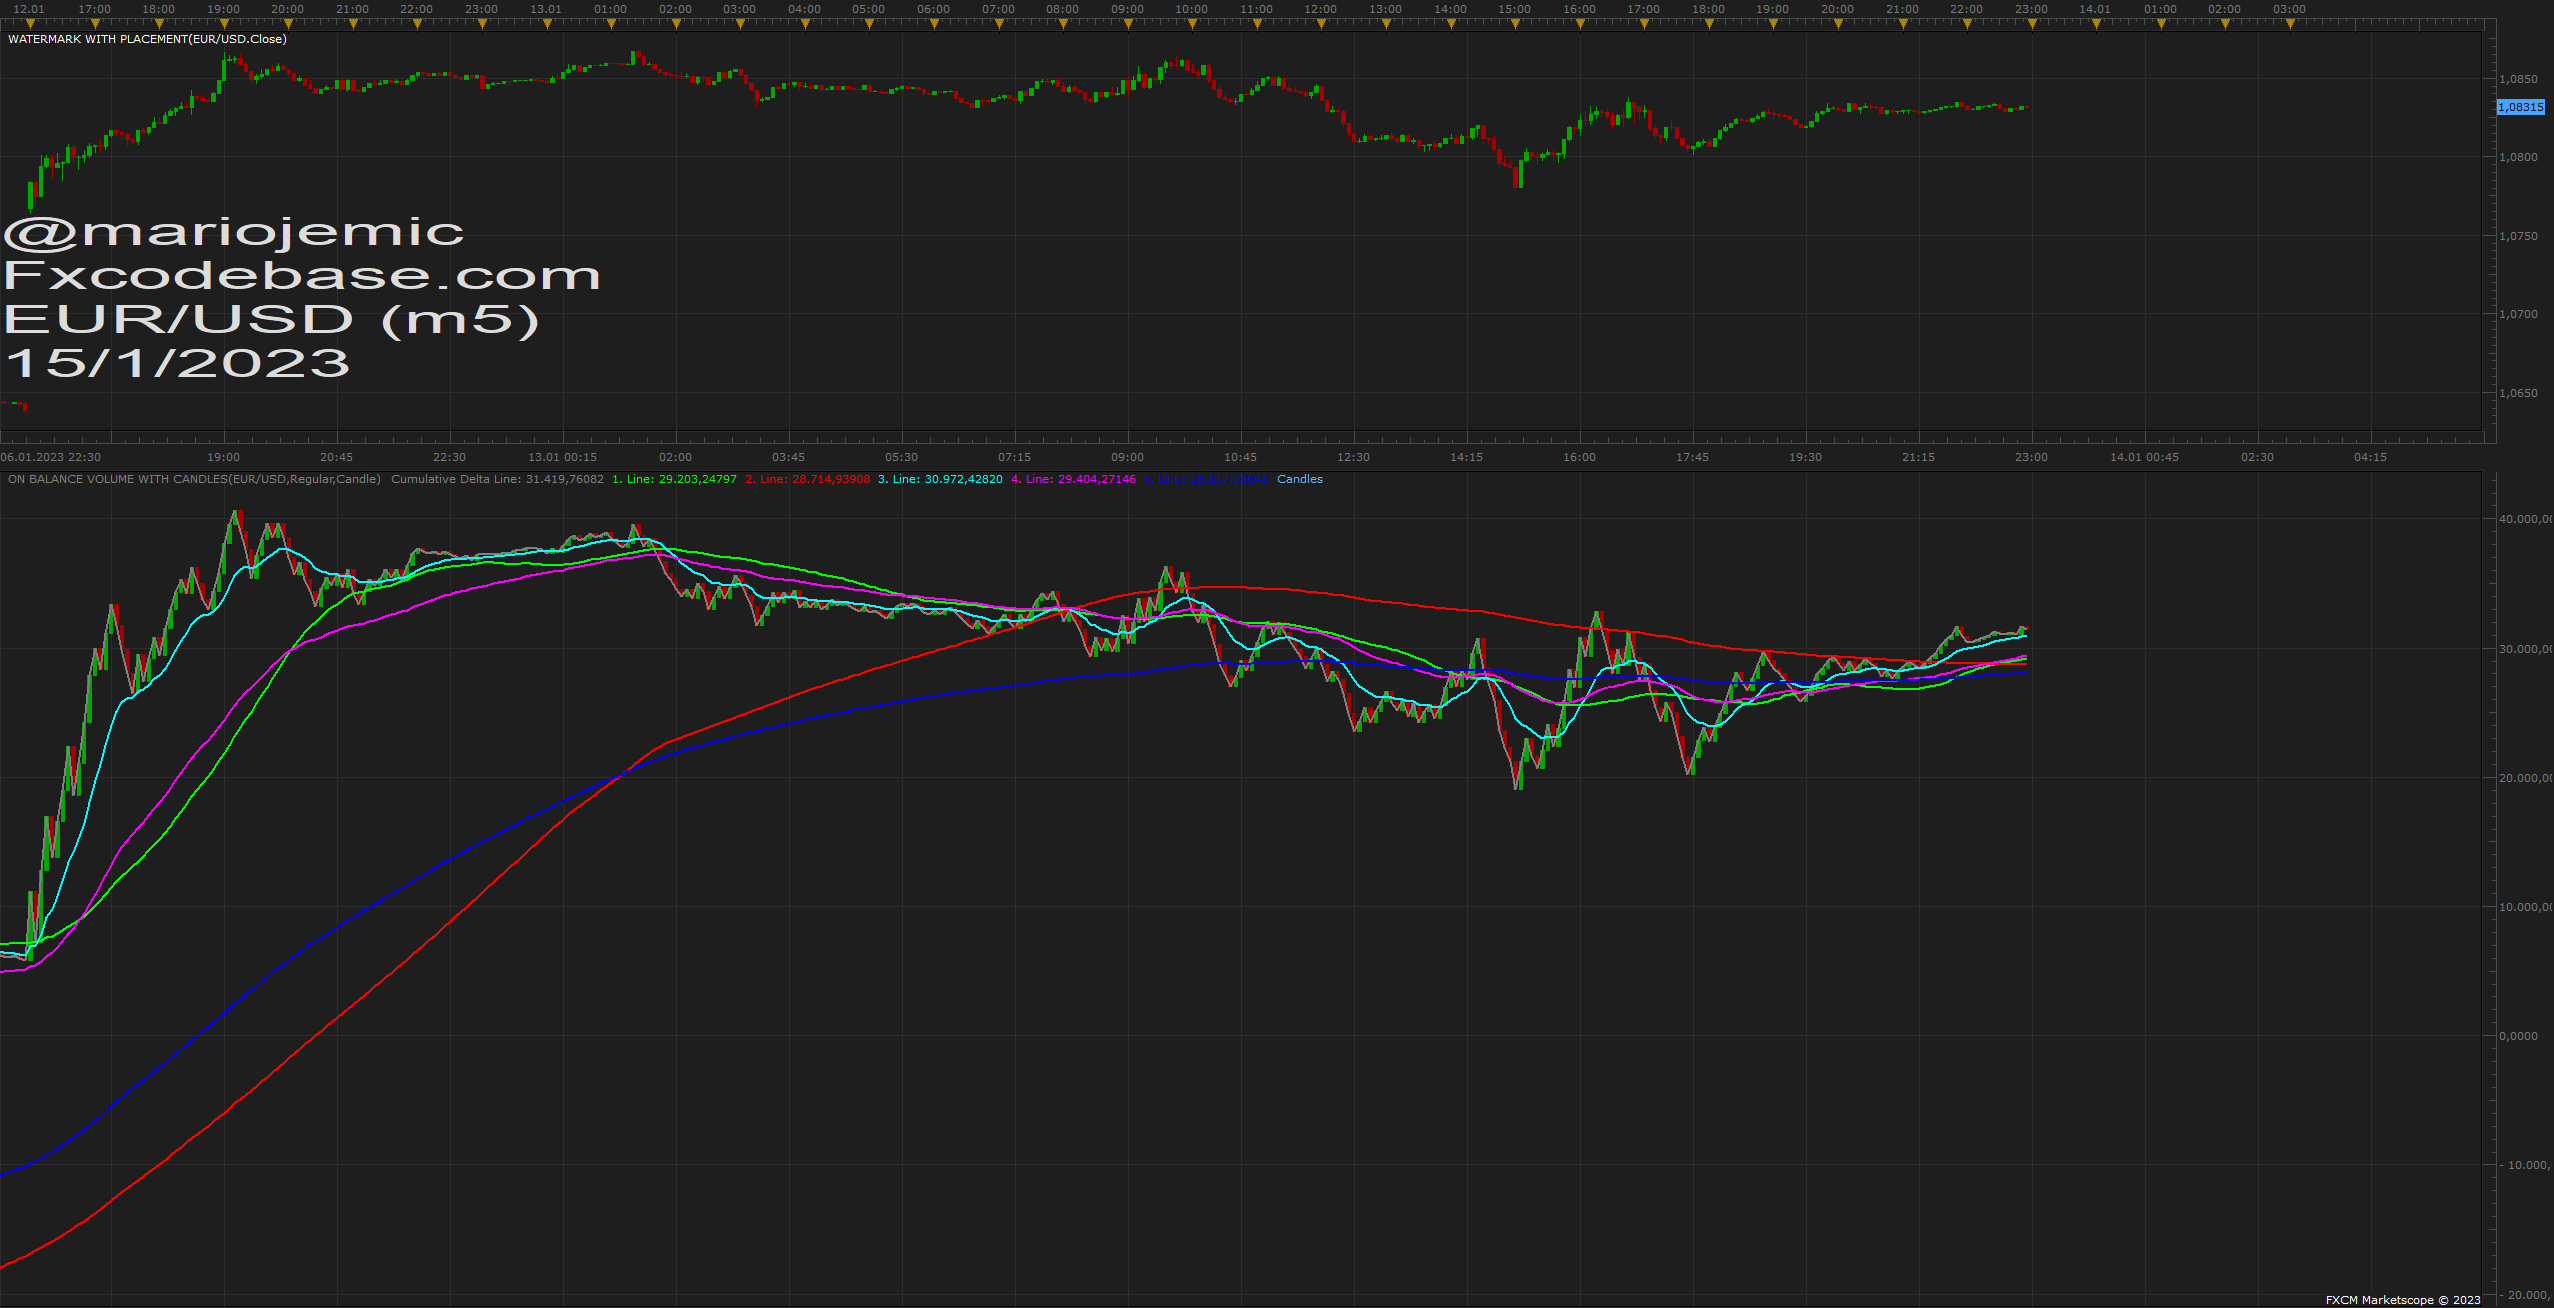The image size is (2554, 1308).
Task: Select the 08:00 yellow triangle marker
Action: coord(1063,24)
